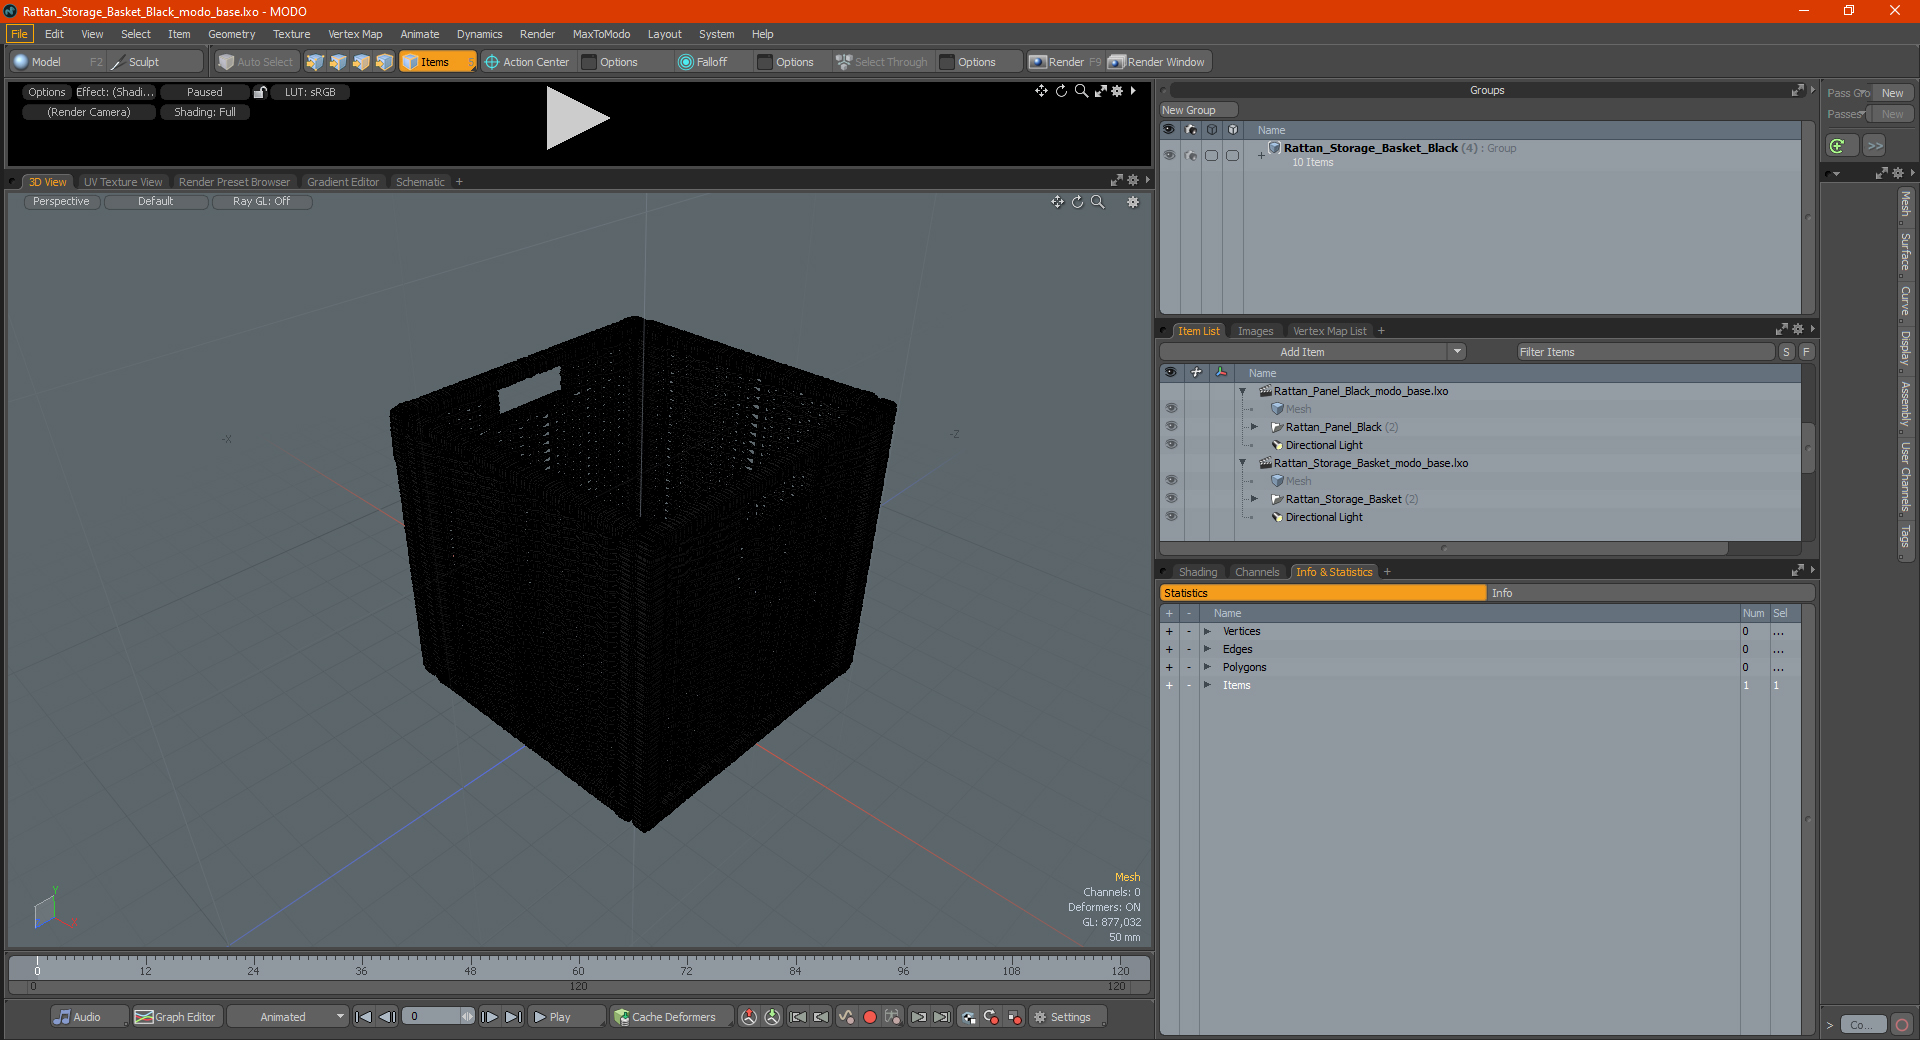
Task: Start preview render with large play arrow
Action: point(577,118)
